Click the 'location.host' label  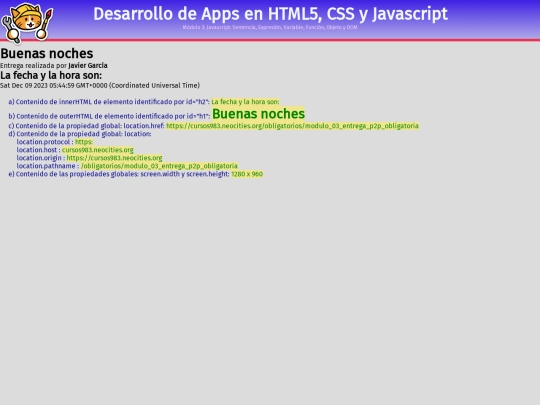tap(39, 150)
